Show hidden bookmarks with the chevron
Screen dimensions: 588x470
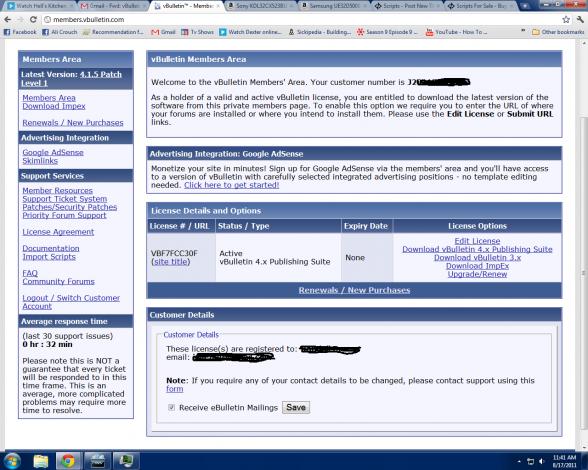pos(523,31)
